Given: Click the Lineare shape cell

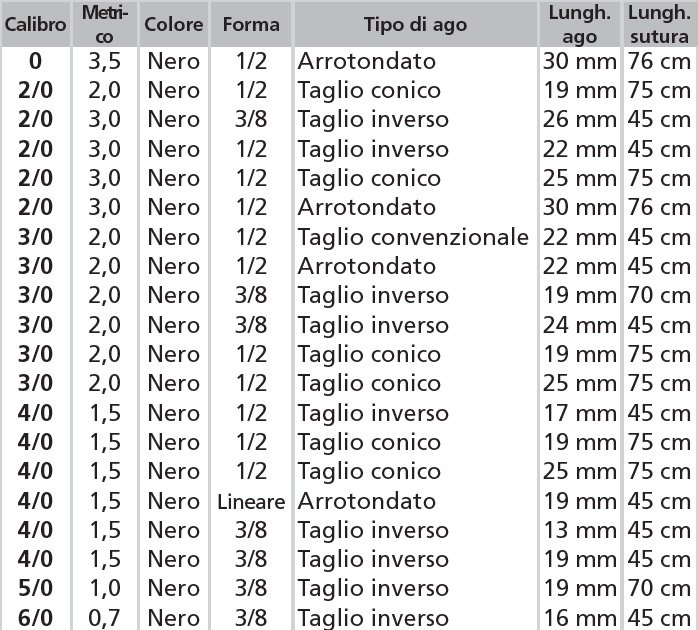Looking at the screenshot, I should click(x=251, y=501).
